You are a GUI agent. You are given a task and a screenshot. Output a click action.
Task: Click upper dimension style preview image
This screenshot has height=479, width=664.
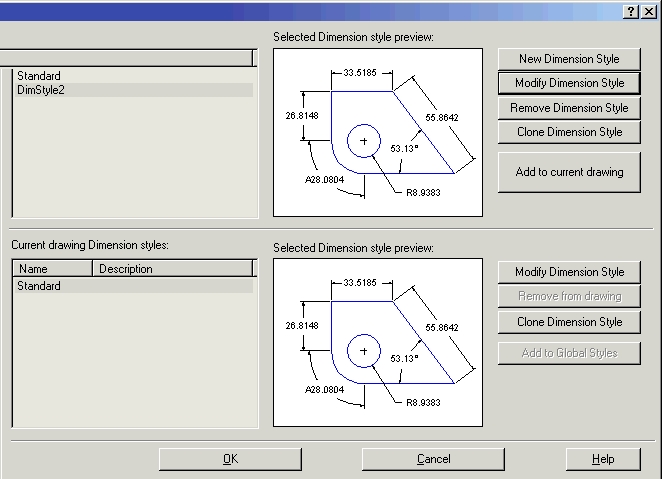coord(378,132)
